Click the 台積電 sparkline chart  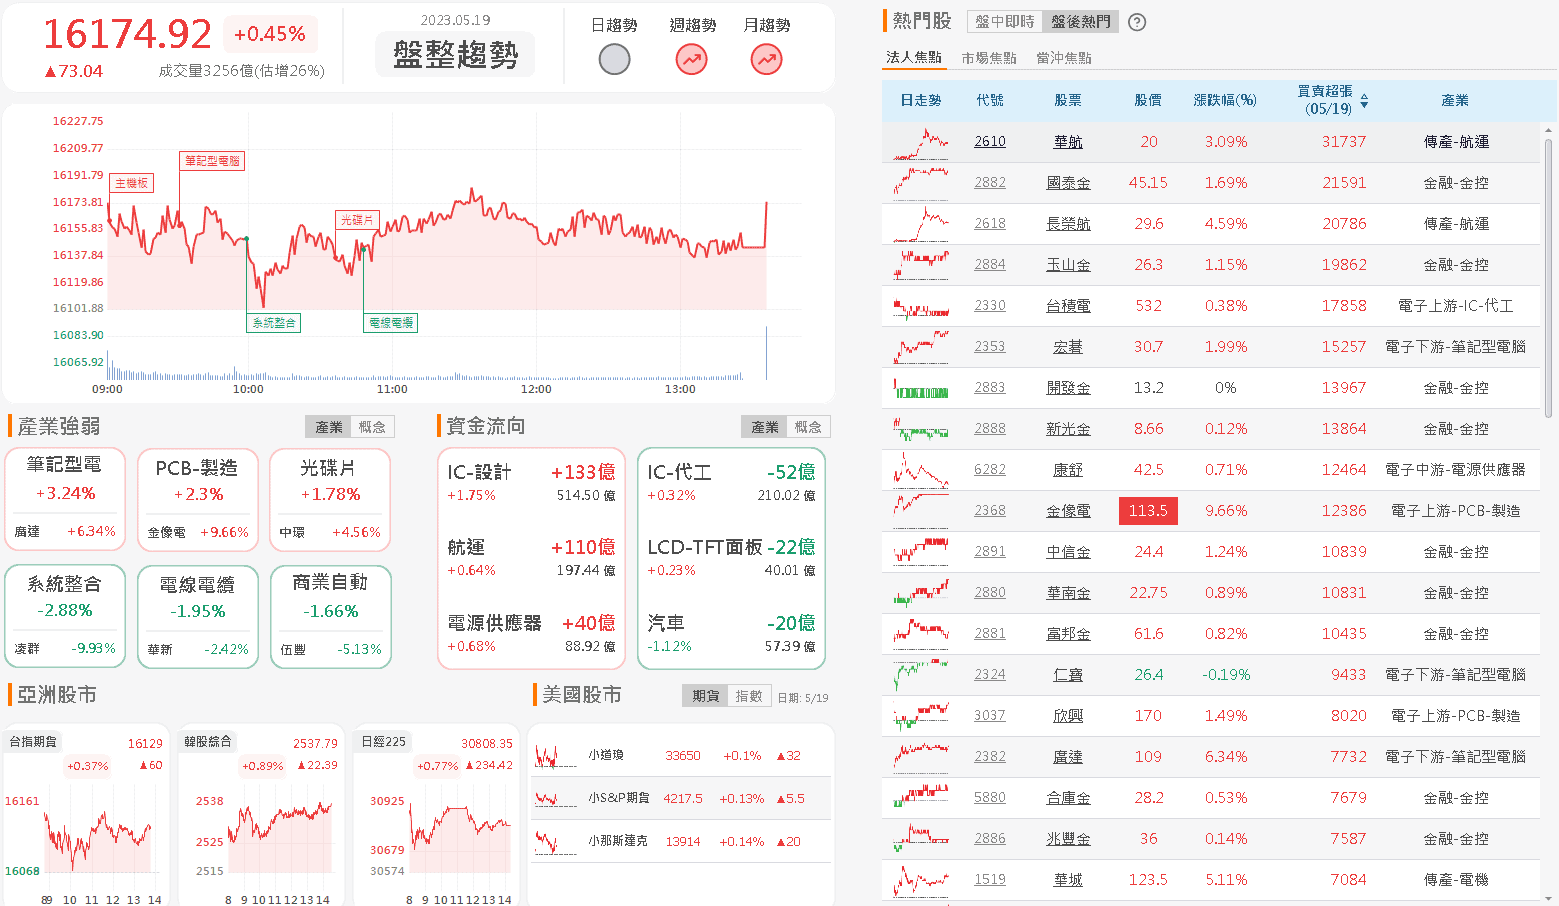921,306
